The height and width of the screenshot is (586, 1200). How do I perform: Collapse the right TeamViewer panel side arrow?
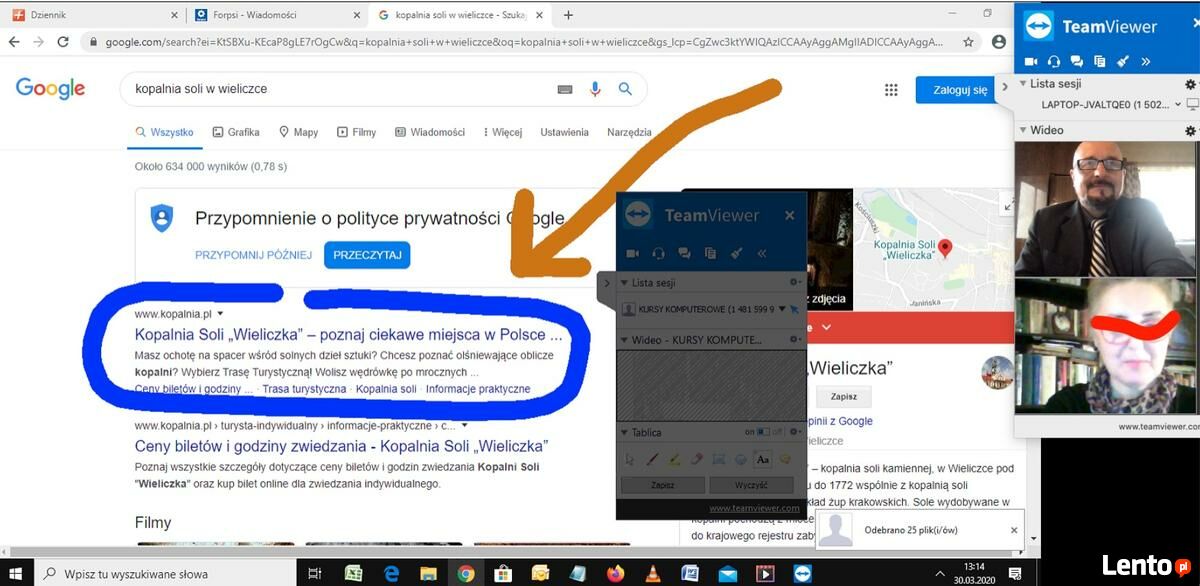(1006, 88)
